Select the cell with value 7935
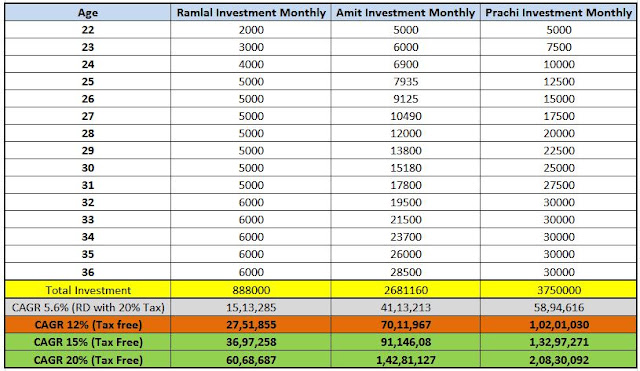Image resolution: width=640 pixels, height=371 pixels. [x=406, y=82]
